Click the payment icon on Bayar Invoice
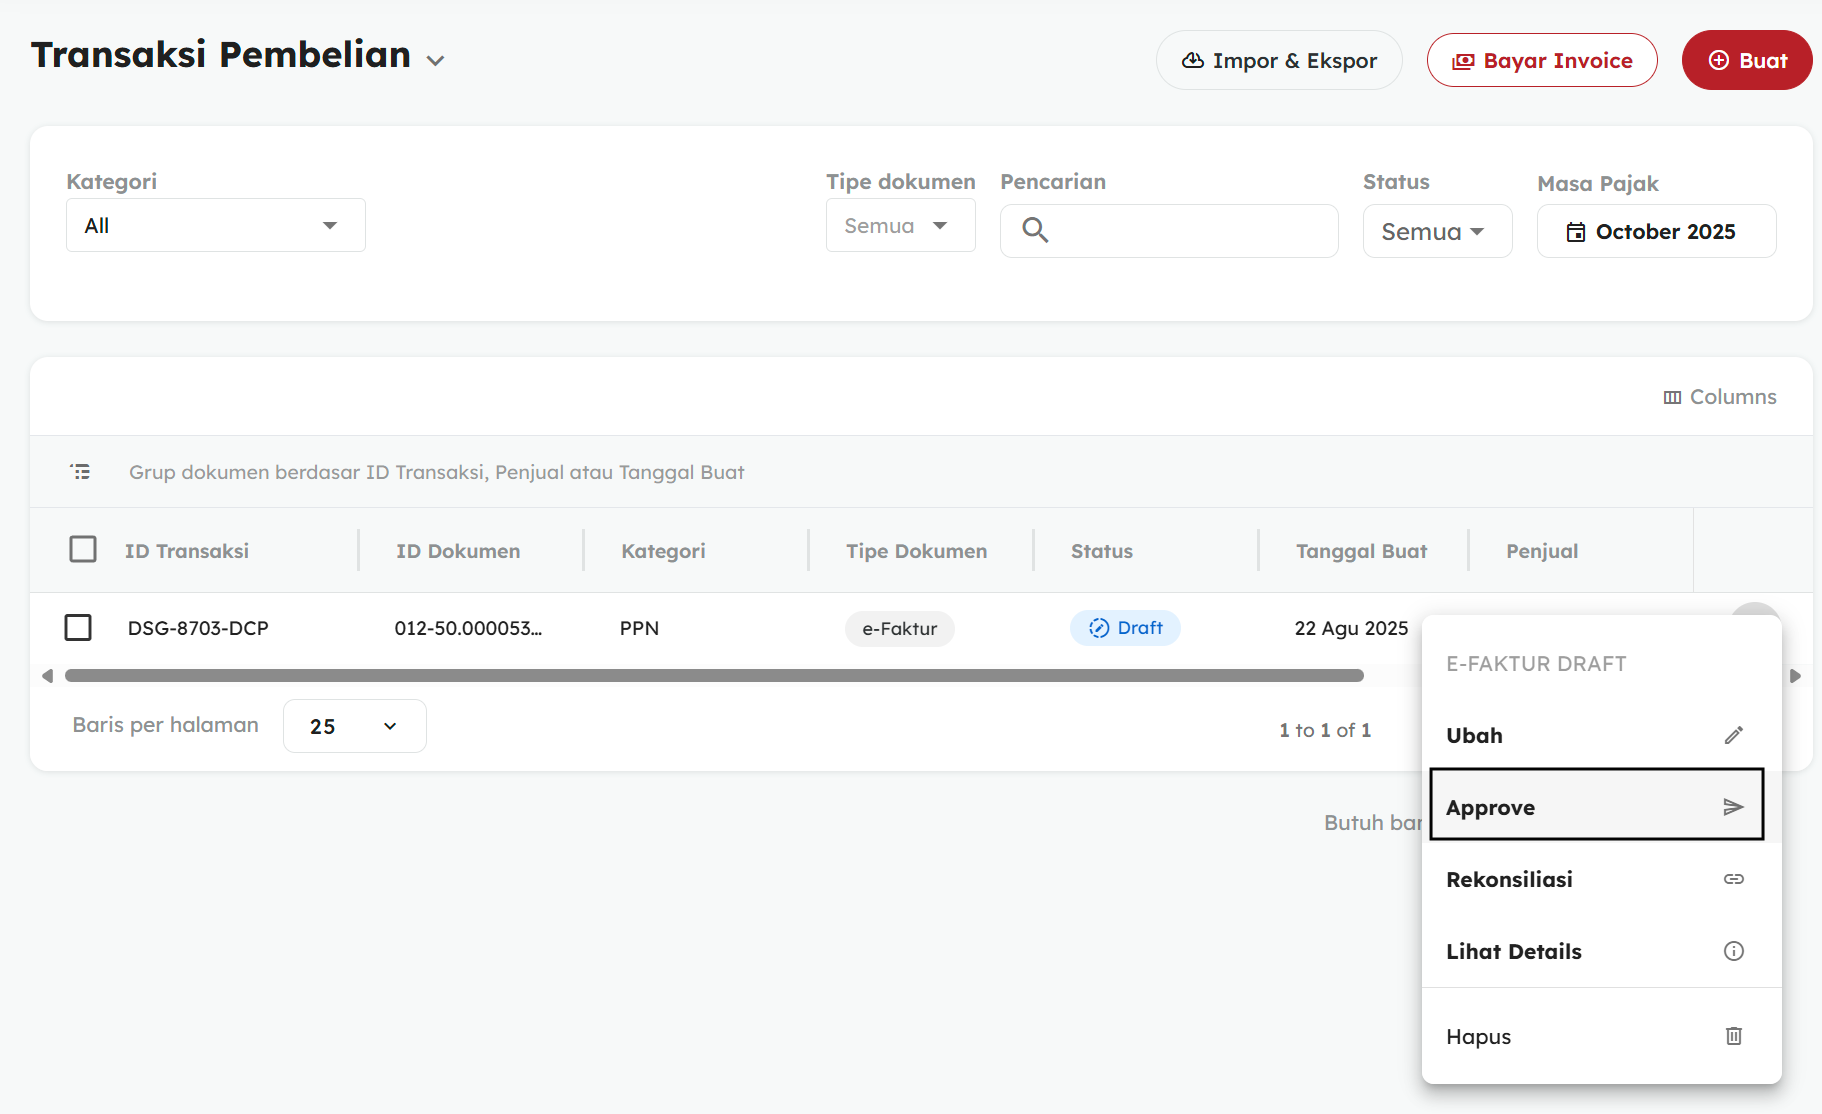This screenshot has height=1114, width=1822. 1463,61
